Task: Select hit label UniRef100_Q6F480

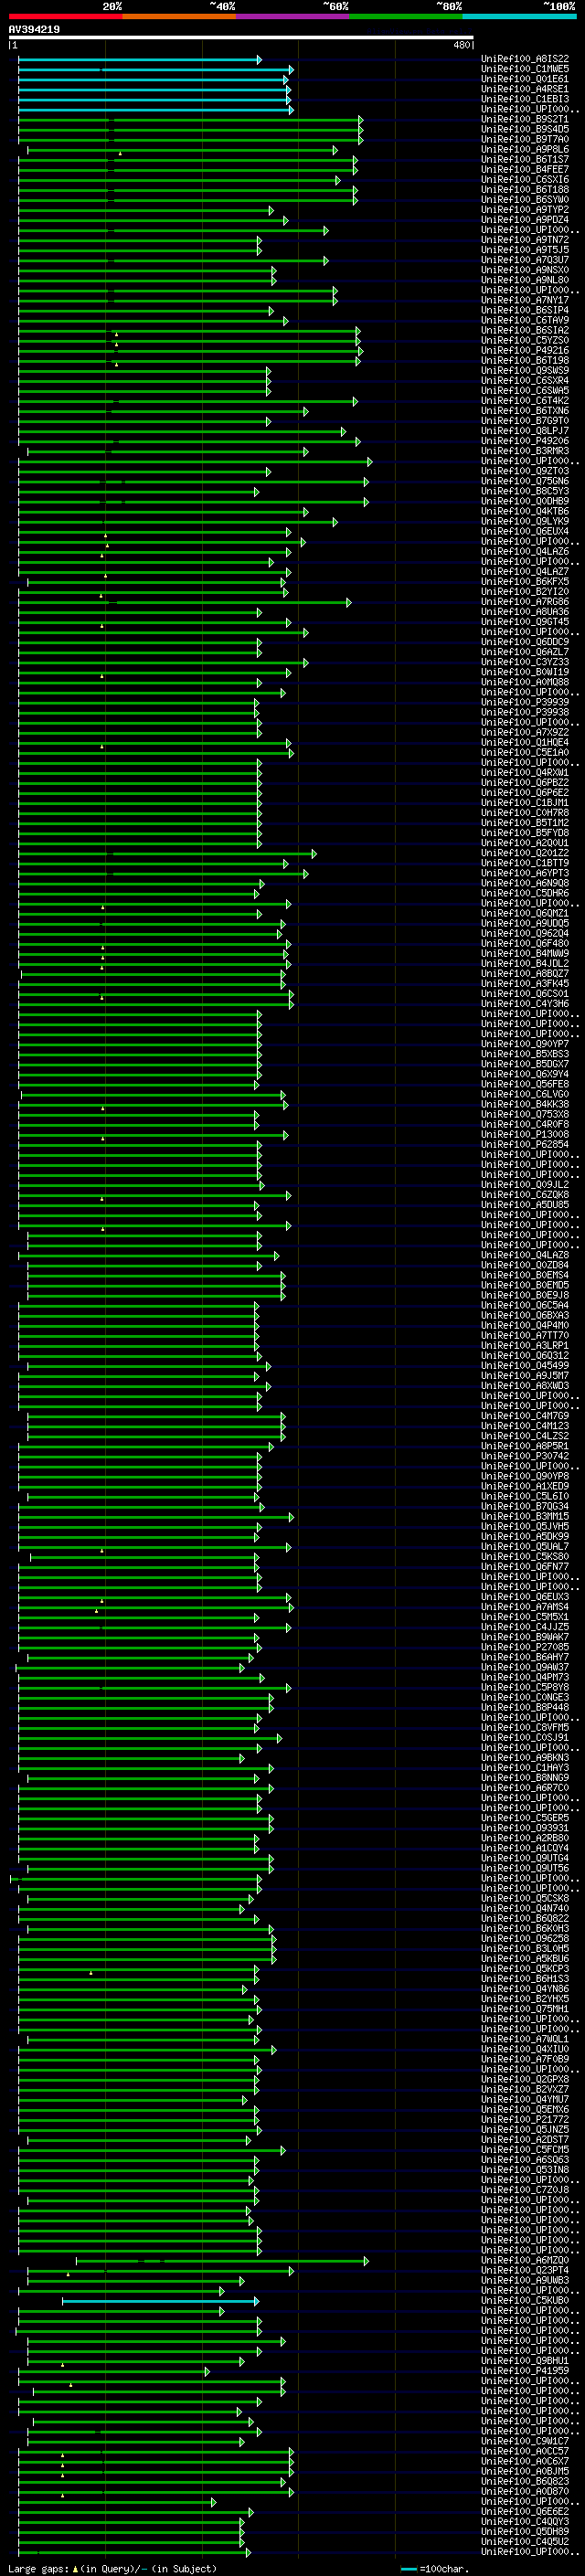Action: [525, 943]
